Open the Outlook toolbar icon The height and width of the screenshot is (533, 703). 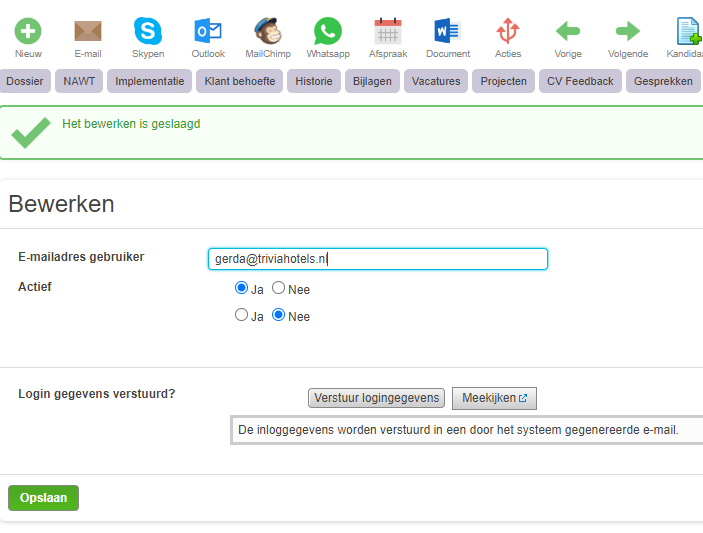point(208,31)
